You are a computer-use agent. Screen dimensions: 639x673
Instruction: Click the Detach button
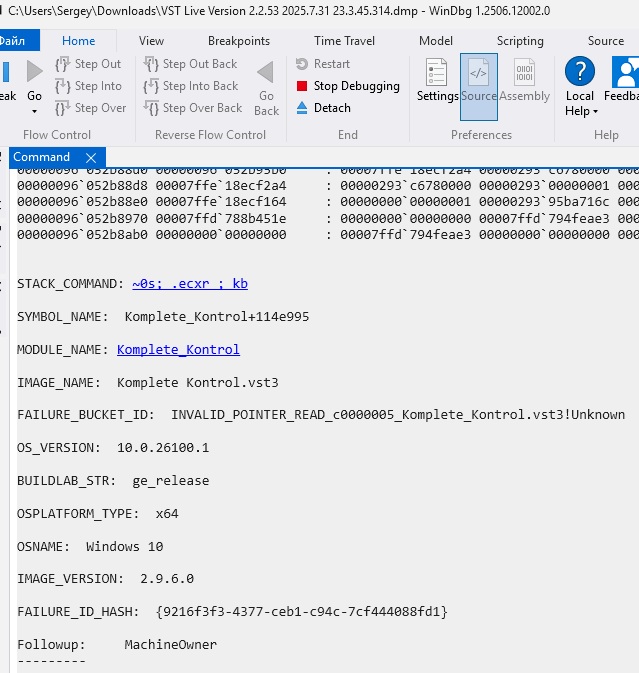point(324,108)
